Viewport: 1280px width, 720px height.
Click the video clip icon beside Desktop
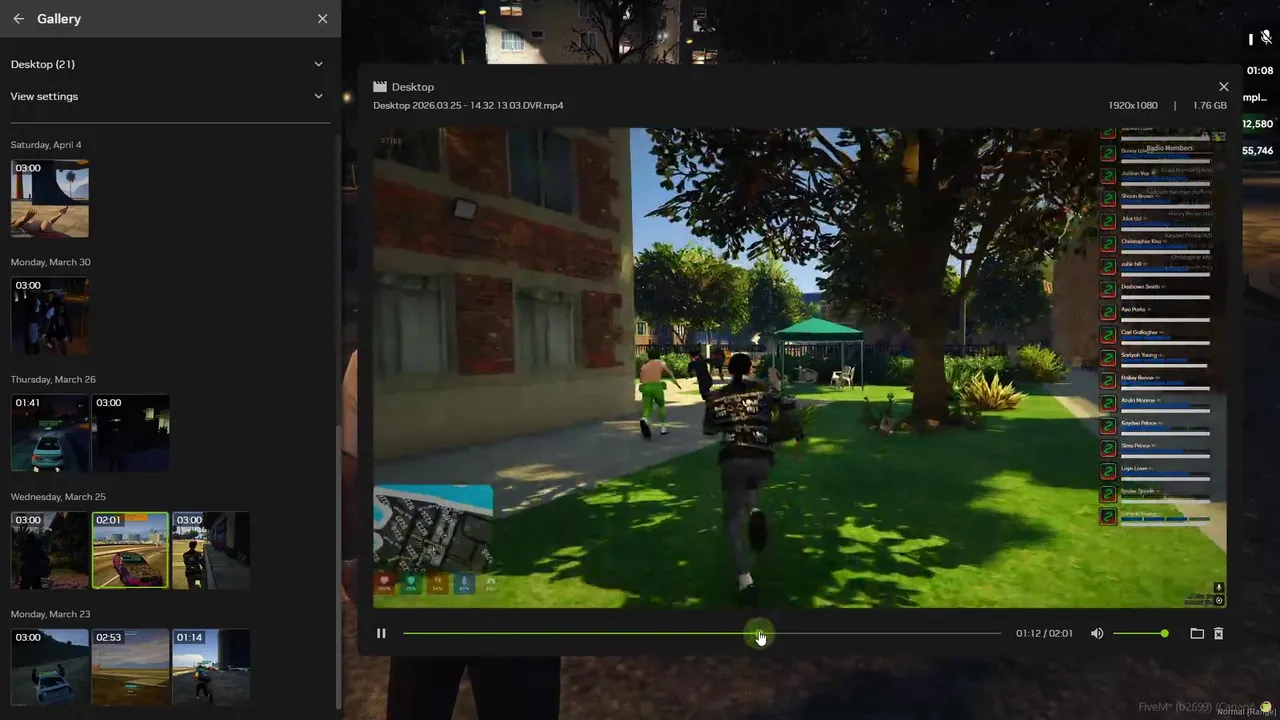tap(380, 87)
